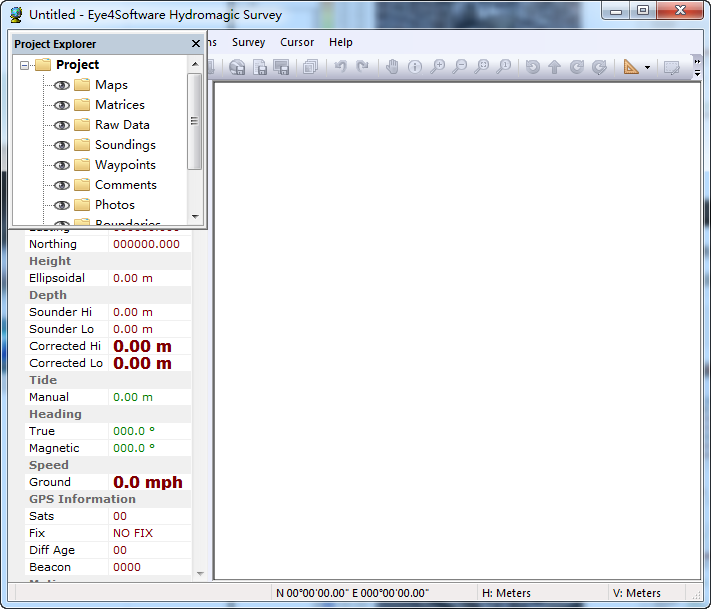Click the redo arrow toolbar icon

(x=362, y=67)
